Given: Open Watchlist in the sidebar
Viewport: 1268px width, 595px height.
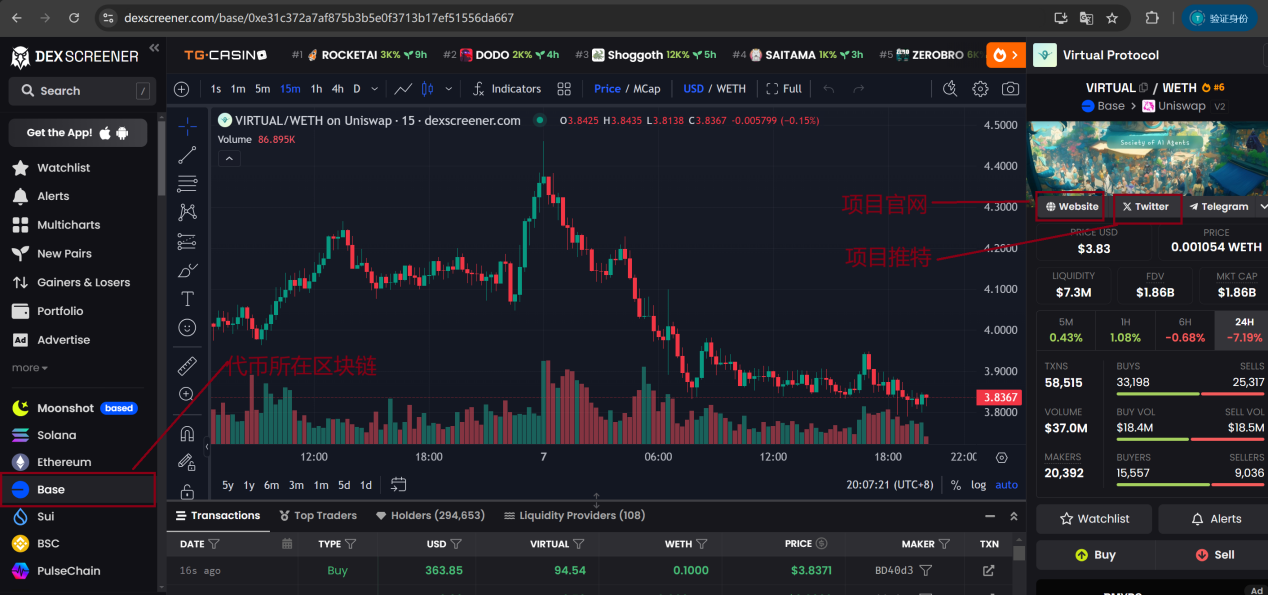Looking at the screenshot, I should (x=64, y=168).
